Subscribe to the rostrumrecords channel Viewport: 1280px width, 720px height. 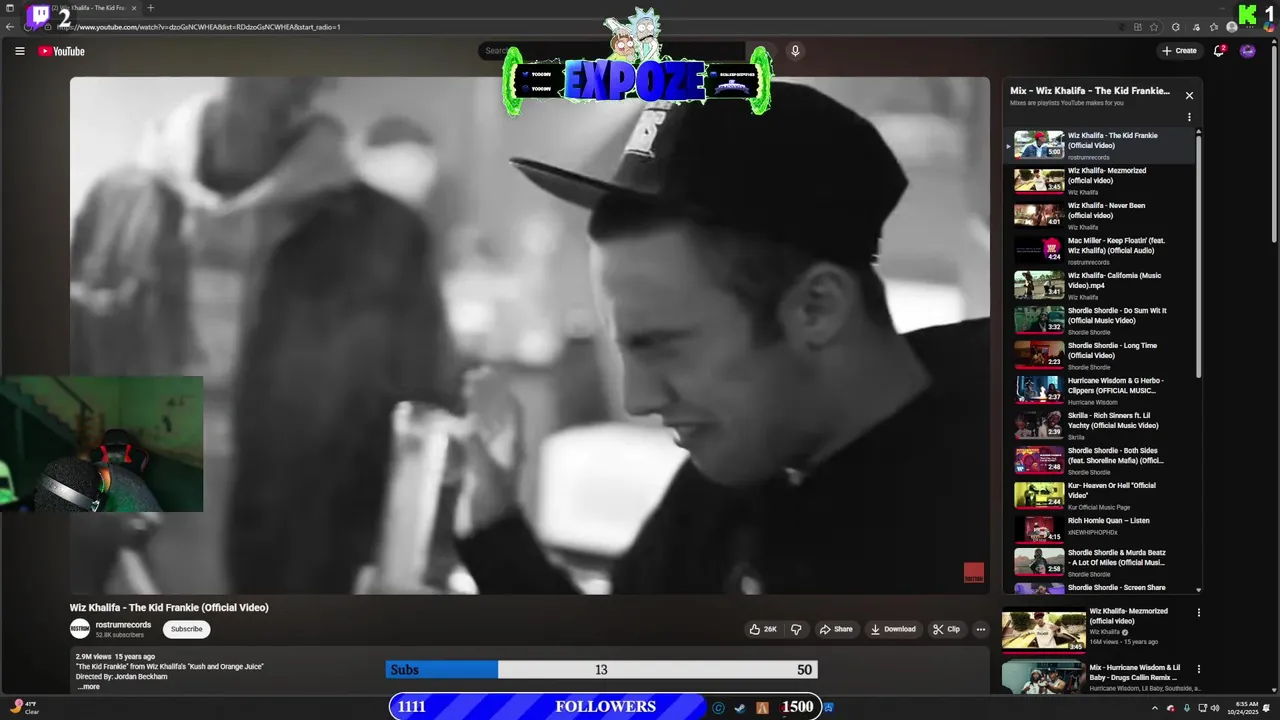click(186, 629)
